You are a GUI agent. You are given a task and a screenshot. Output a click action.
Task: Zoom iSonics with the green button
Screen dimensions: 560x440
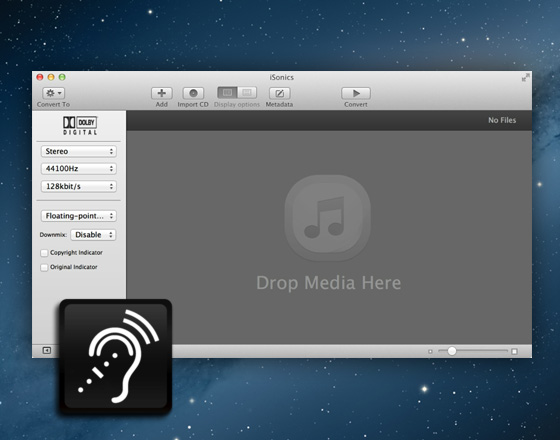pos(62,77)
